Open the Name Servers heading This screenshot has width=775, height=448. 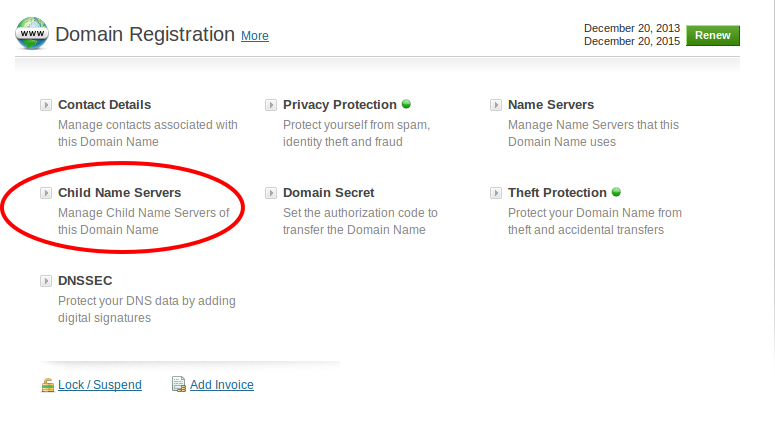(551, 105)
